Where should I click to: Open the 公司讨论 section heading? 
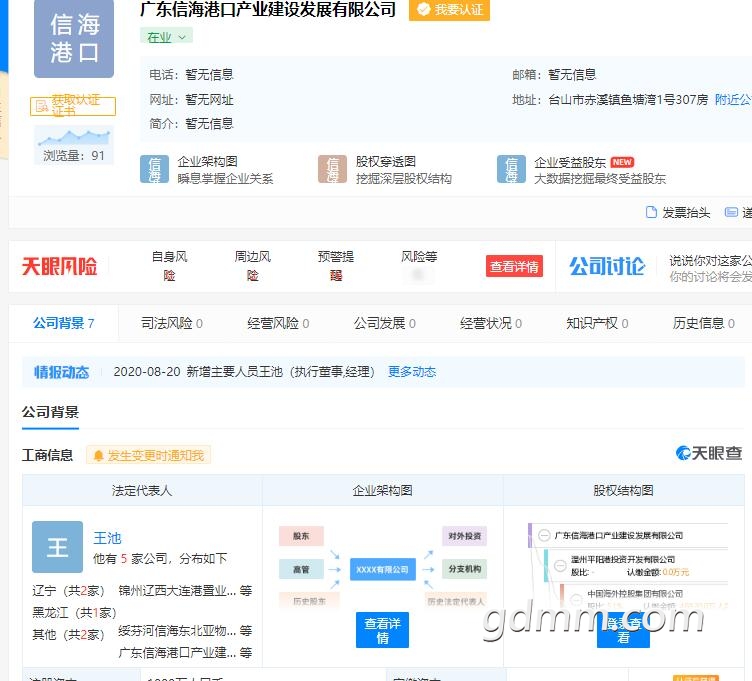[607, 267]
